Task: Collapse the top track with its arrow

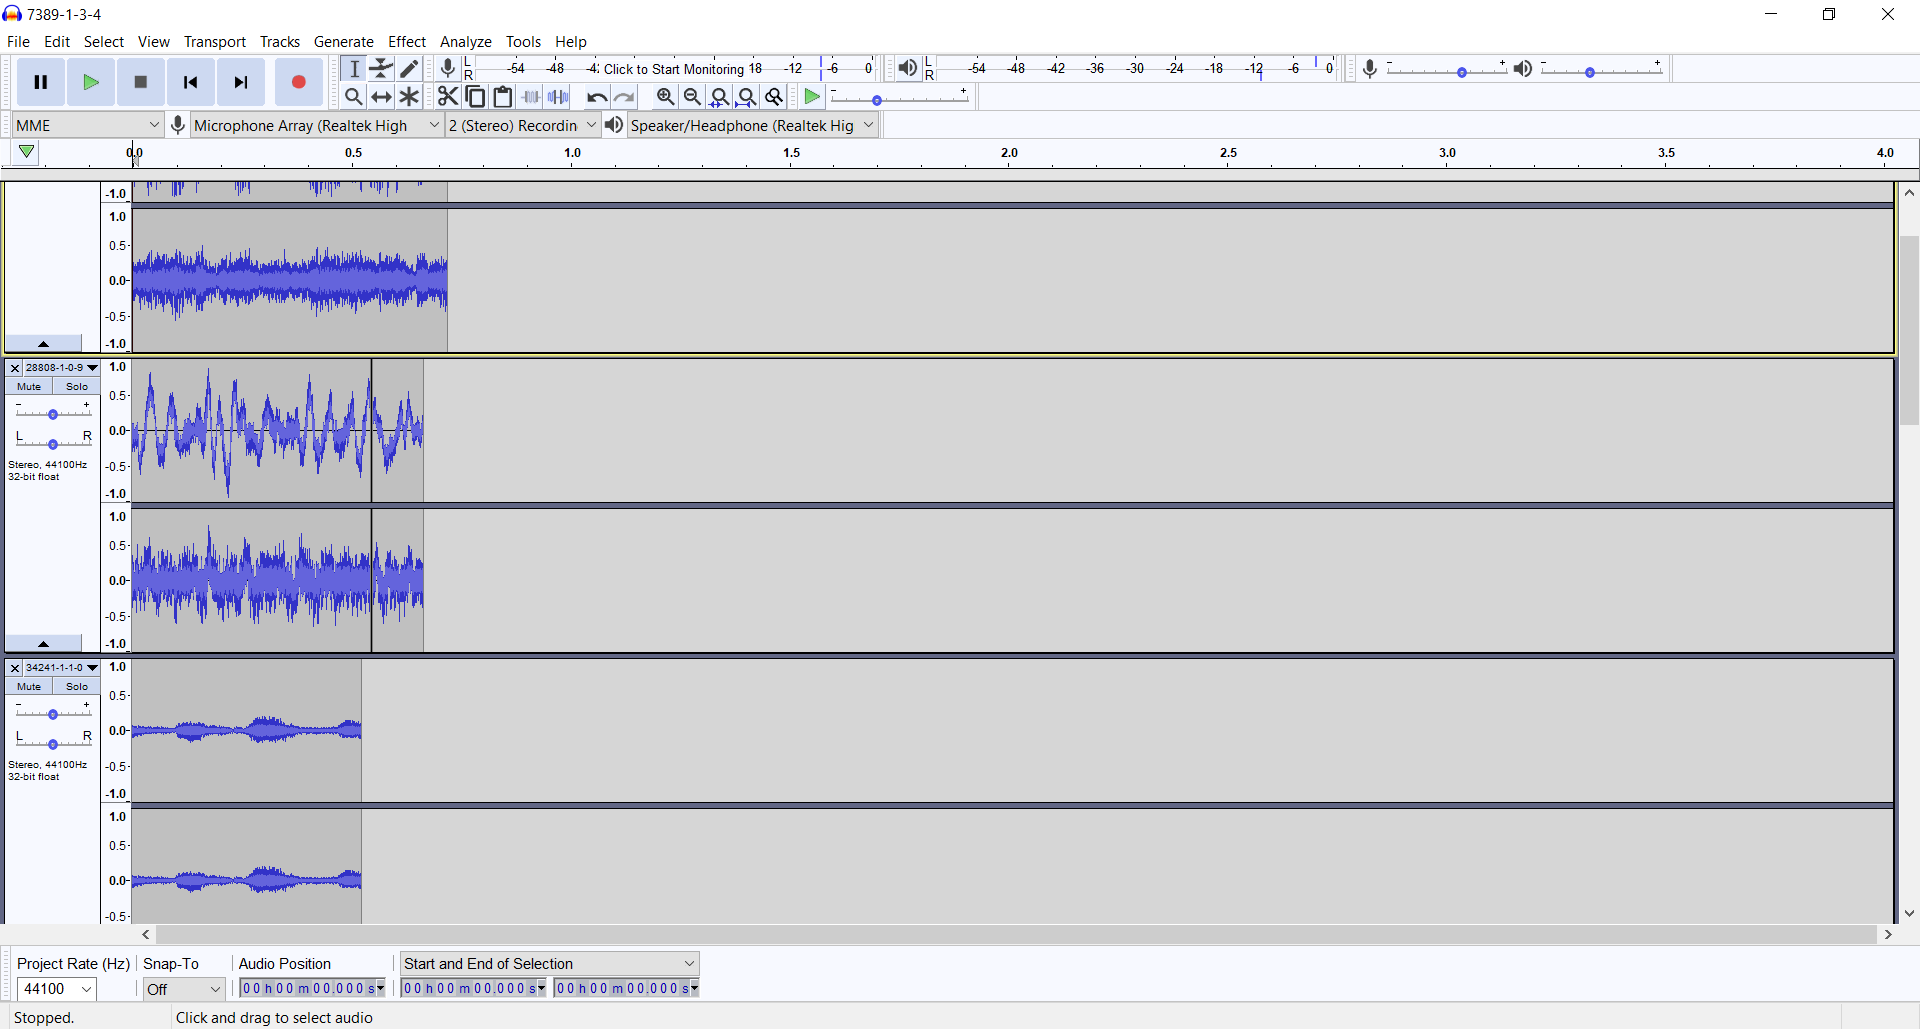Action: [x=43, y=344]
